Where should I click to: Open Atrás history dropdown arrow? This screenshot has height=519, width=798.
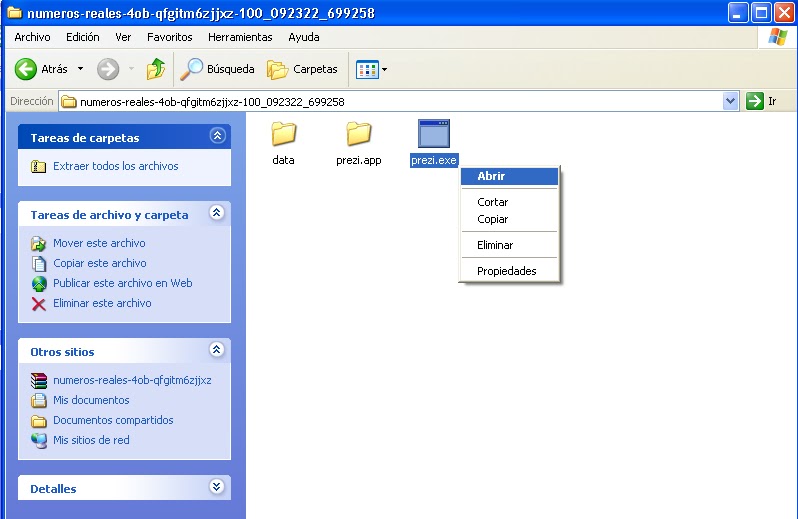[80, 68]
